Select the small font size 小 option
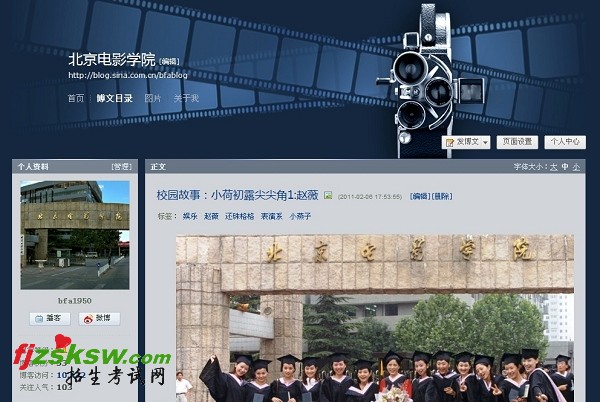Viewport: 600px width, 402px height. (578, 167)
